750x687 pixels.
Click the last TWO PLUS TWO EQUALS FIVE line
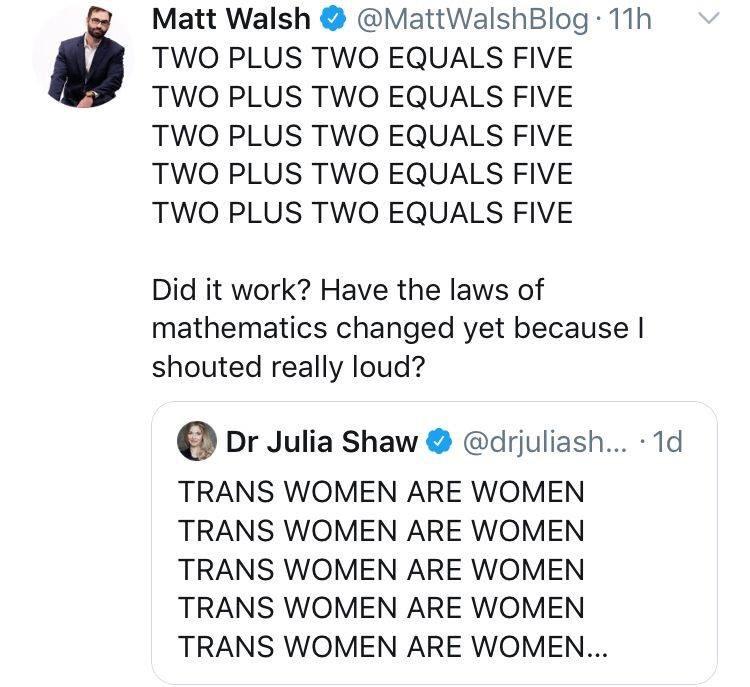click(x=362, y=213)
